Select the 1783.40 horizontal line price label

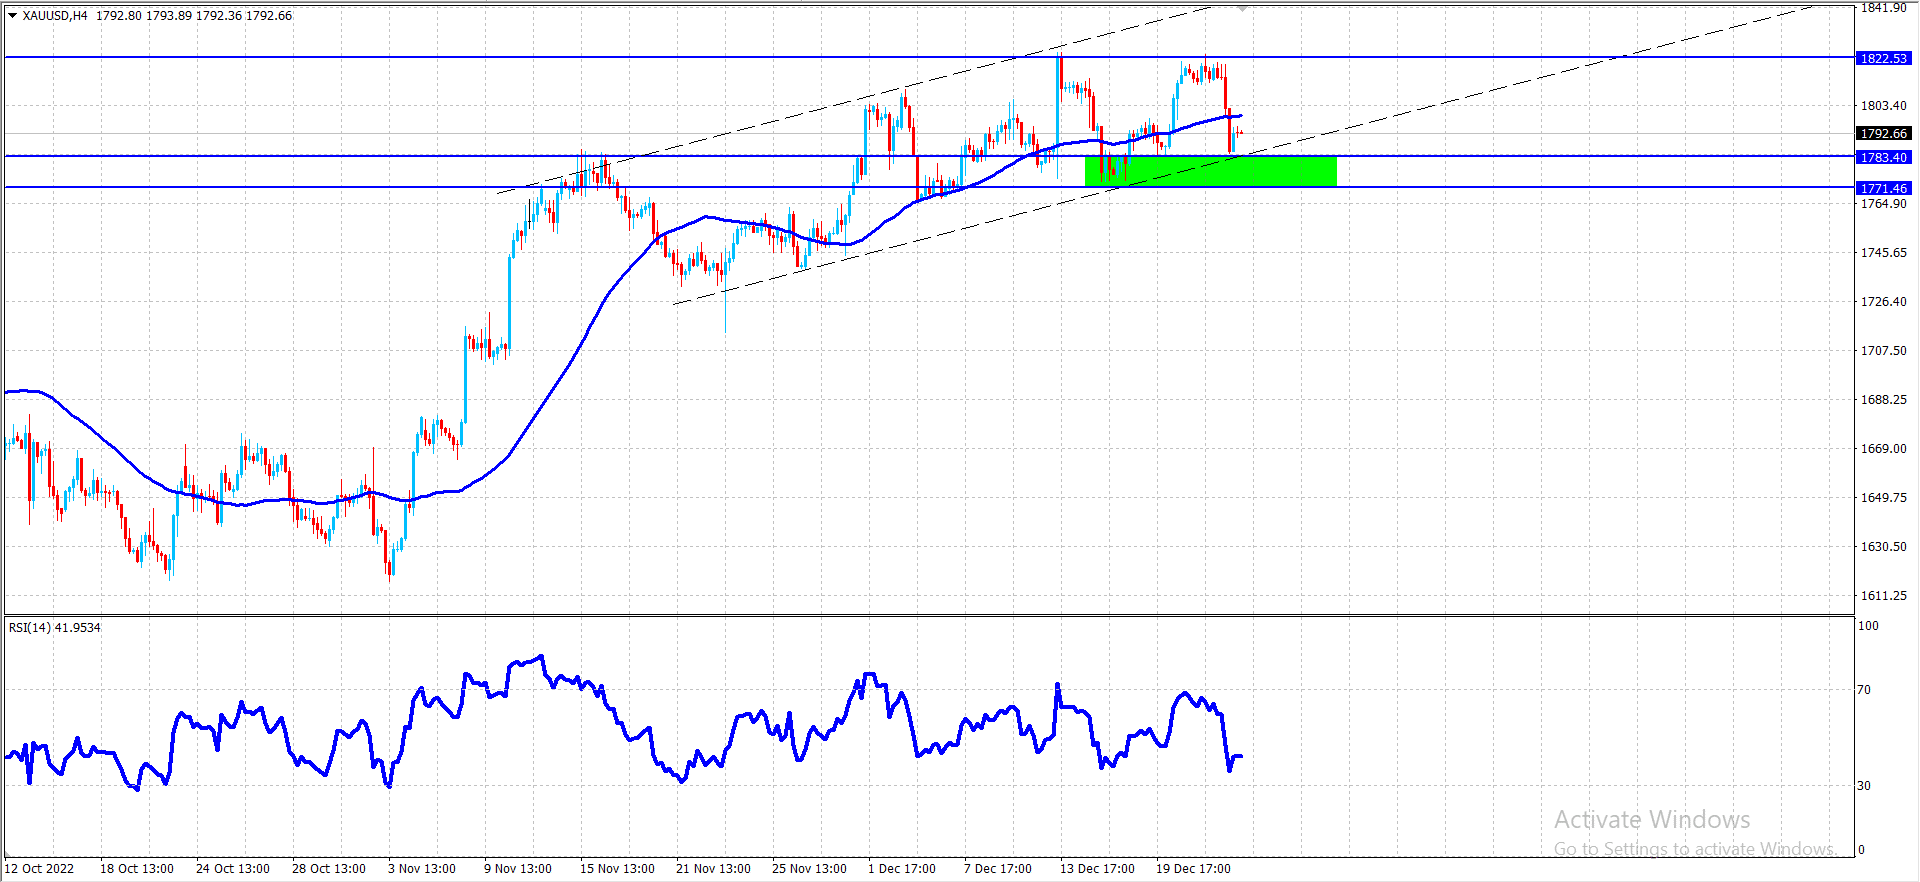1884,157
